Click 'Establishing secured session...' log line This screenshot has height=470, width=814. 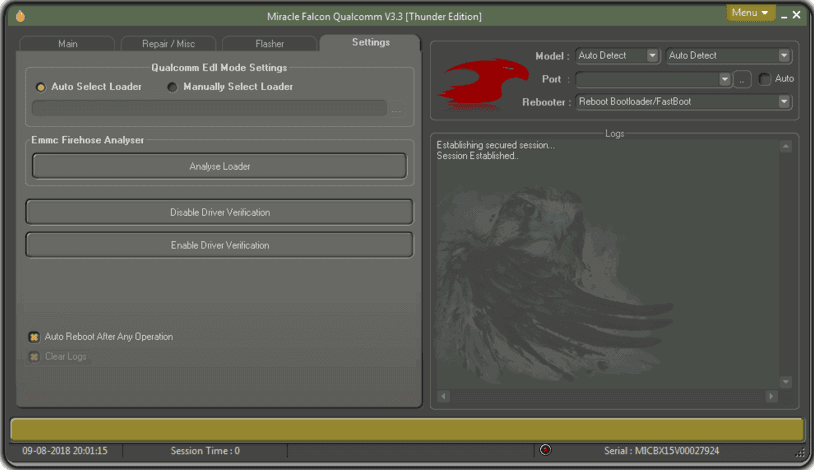pos(495,145)
